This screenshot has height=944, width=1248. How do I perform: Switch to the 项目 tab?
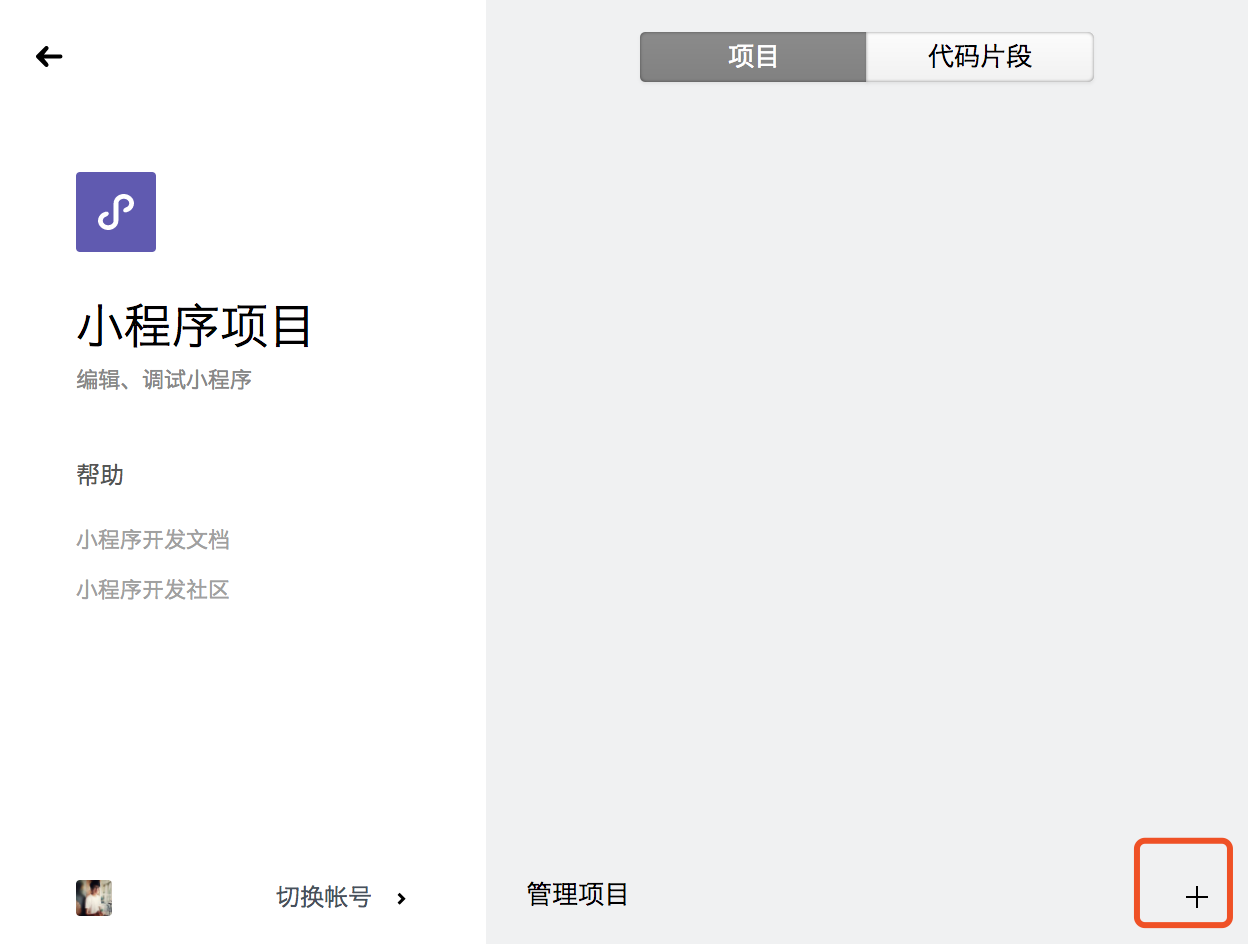[753, 57]
